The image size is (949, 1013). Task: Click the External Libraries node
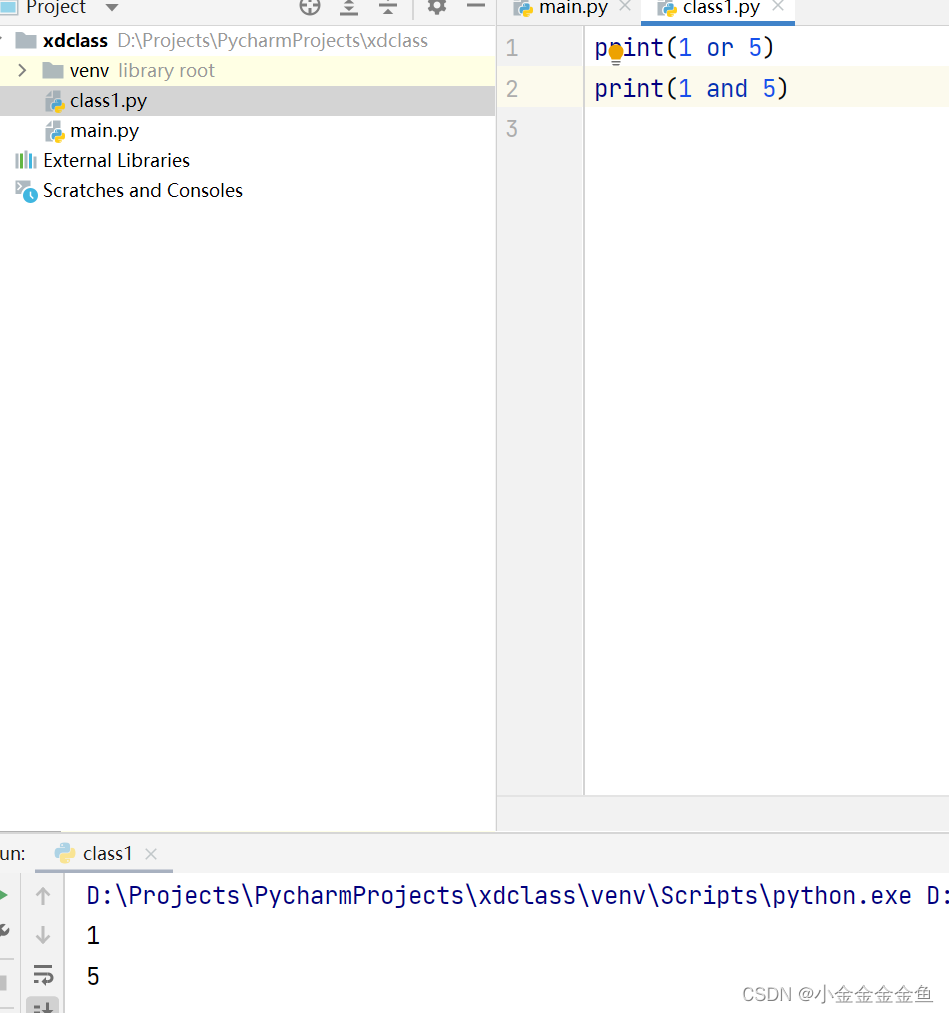coord(116,161)
